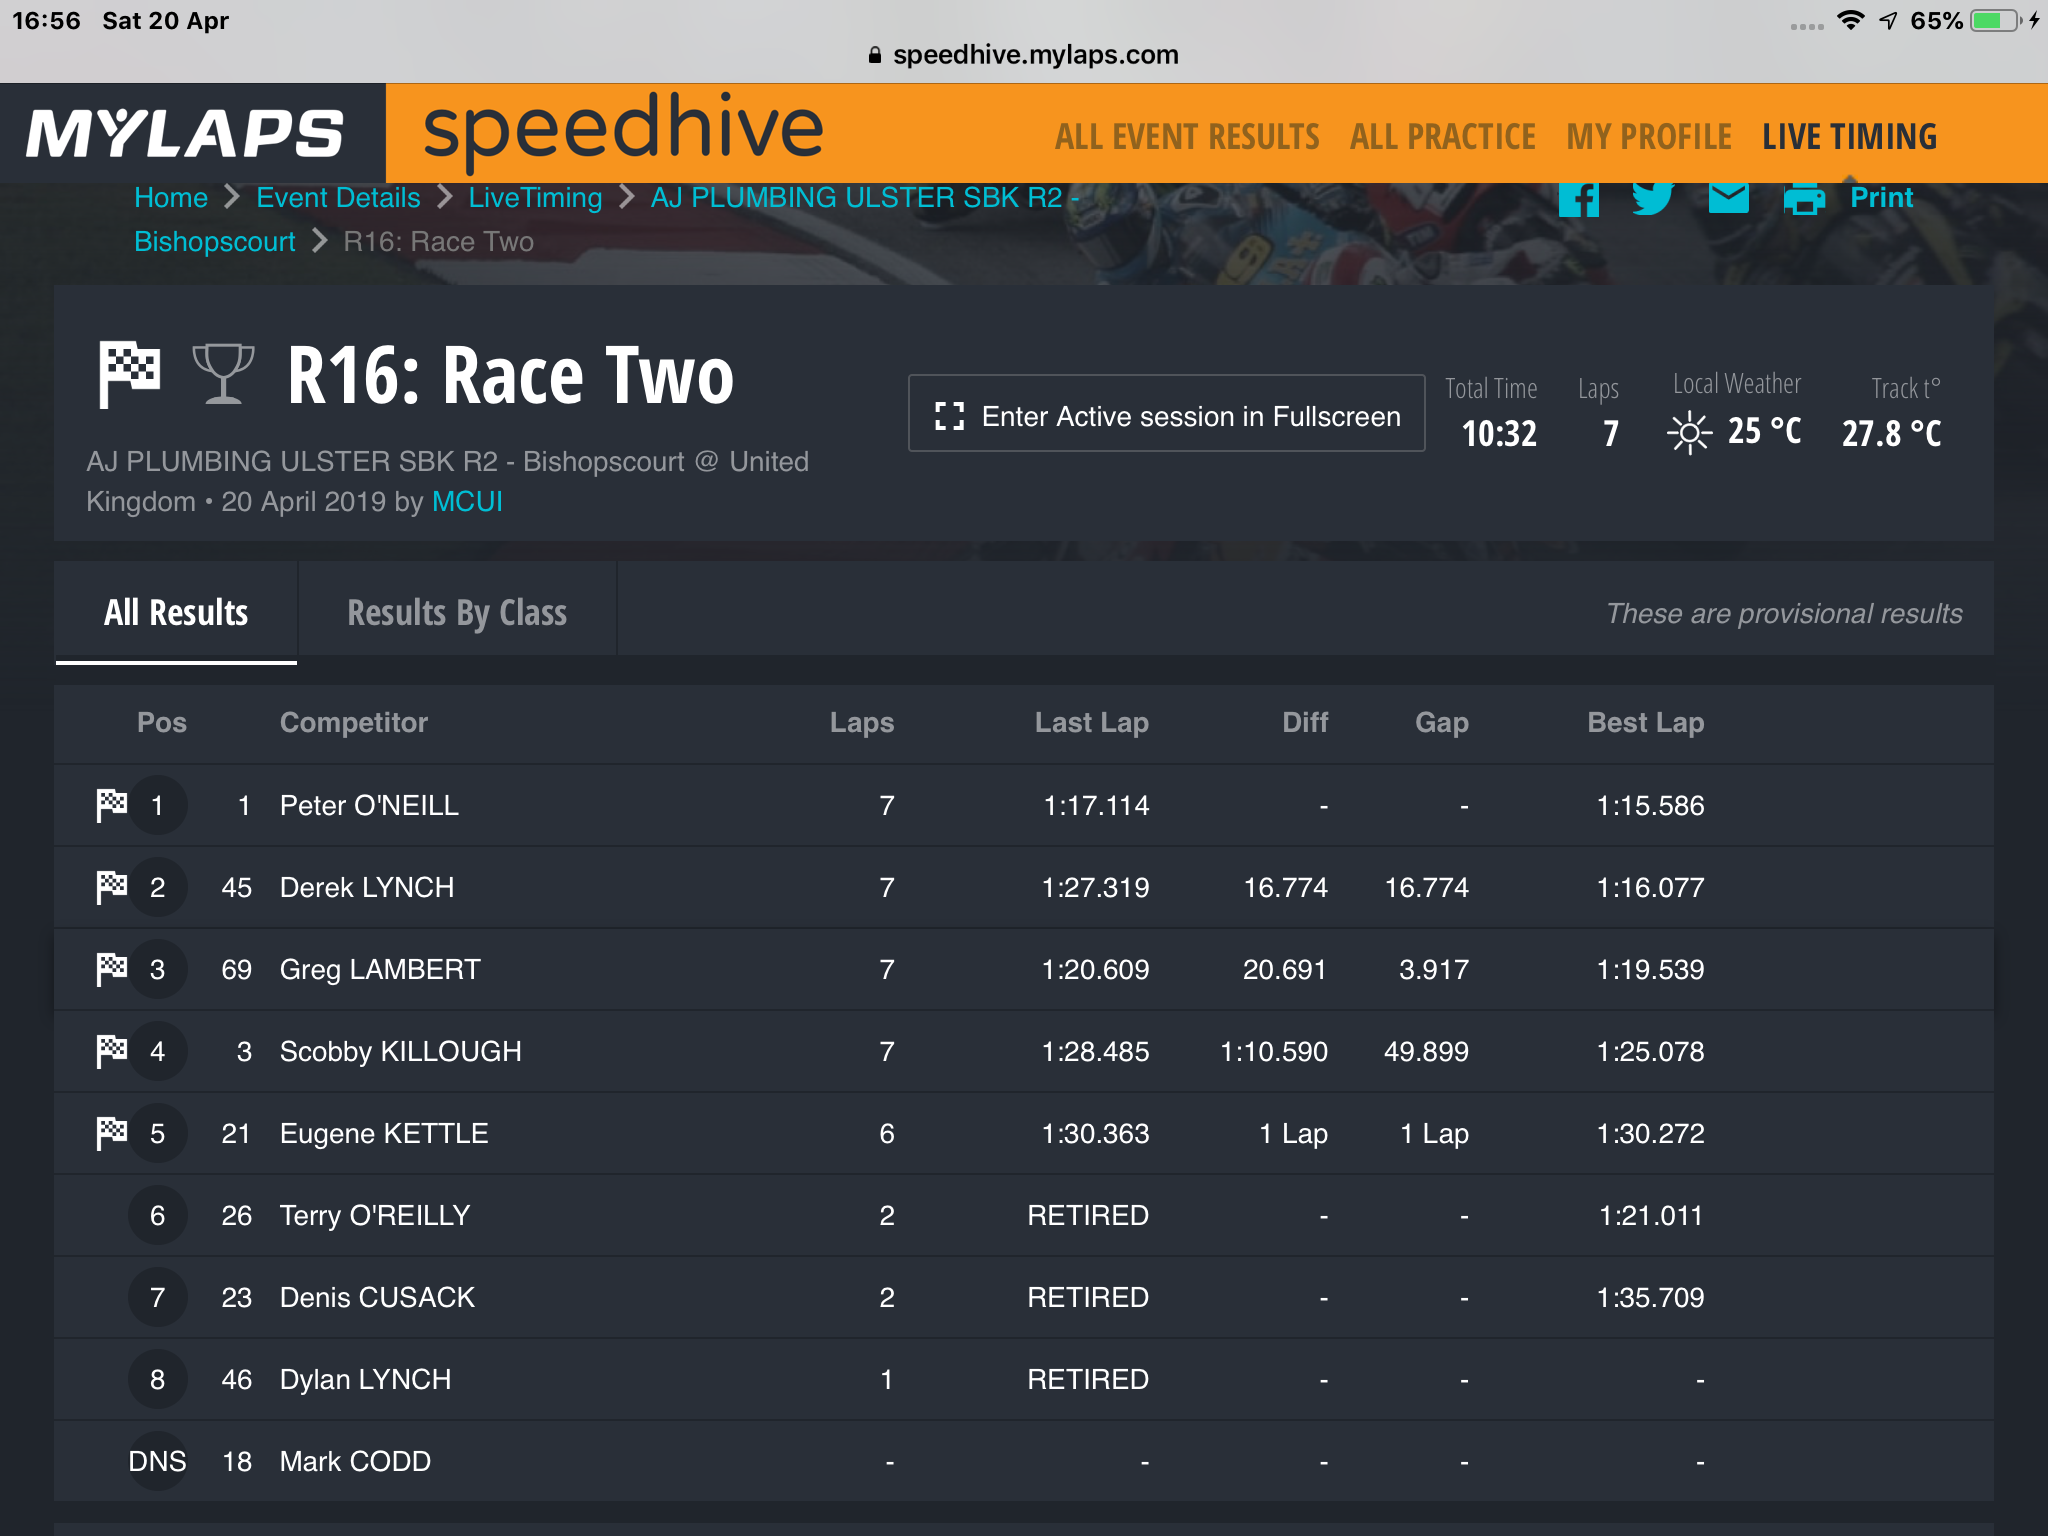This screenshot has width=2048, height=1536.
Task: Open LiveTiming breadcrumb
Action: click(535, 198)
